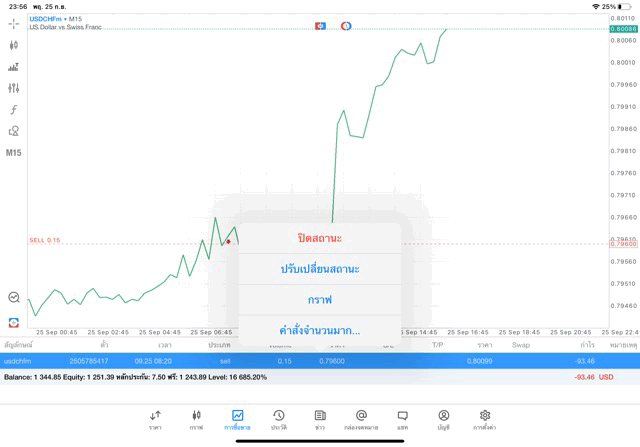Select กราฟ (chart) in the context menu
This screenshot has width=640, height=447.
point(319,299)
